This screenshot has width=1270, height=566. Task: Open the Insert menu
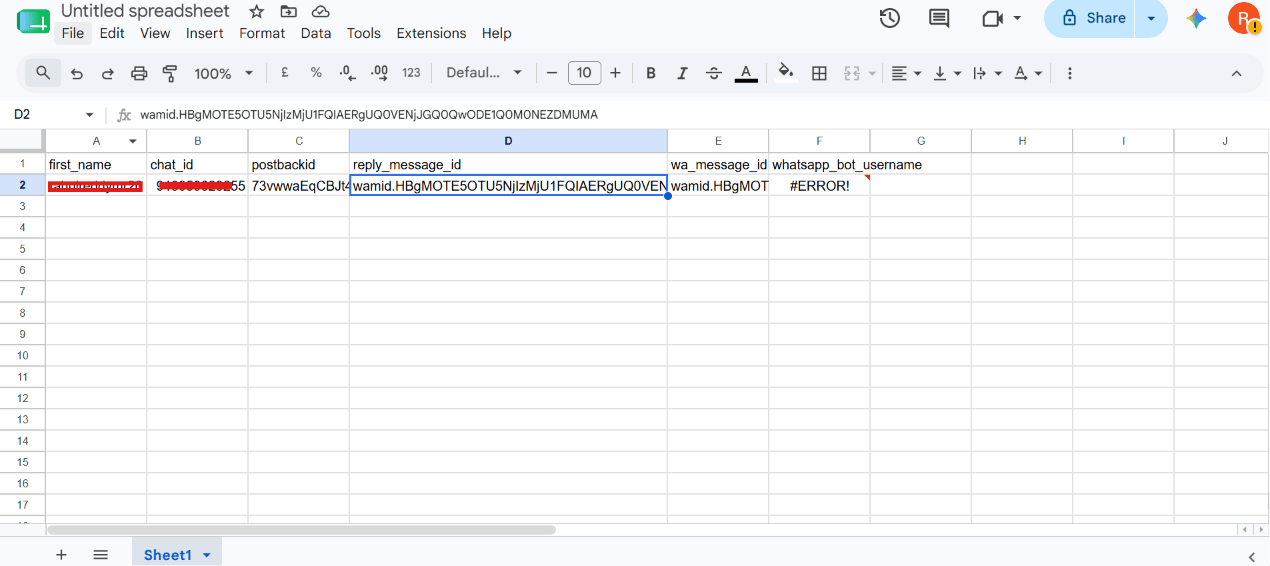click(205, 33)
